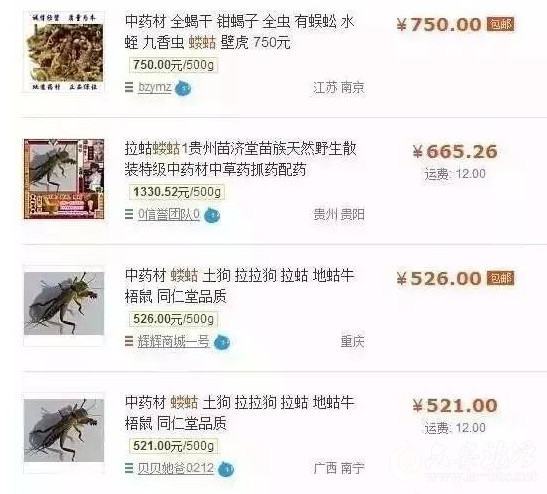Viewport: 547px width, 494px height.
Task: Visit the 贝贝她爸0212 seller page
Action: (x=175, y=468)
